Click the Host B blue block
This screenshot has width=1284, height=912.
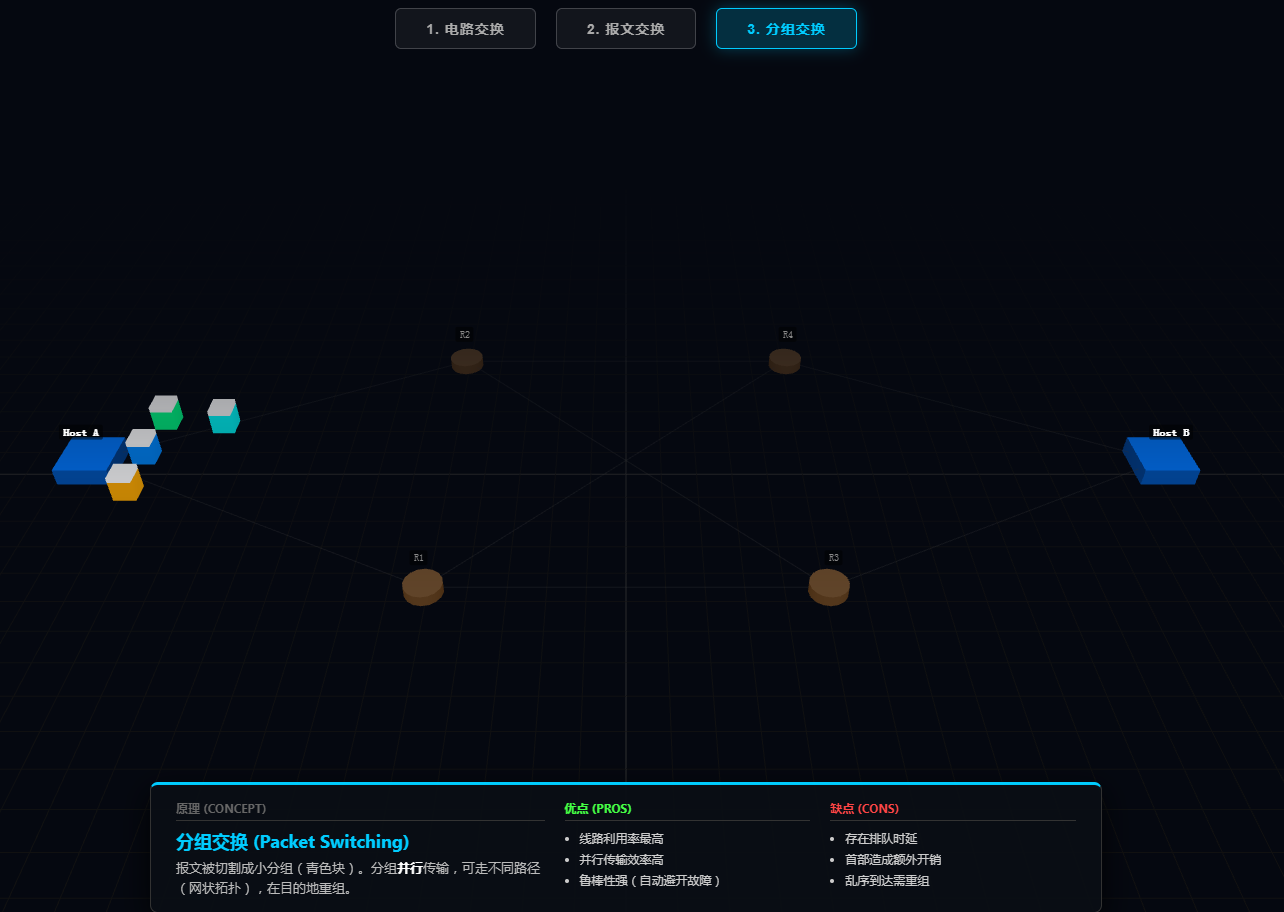(1161, 461)
